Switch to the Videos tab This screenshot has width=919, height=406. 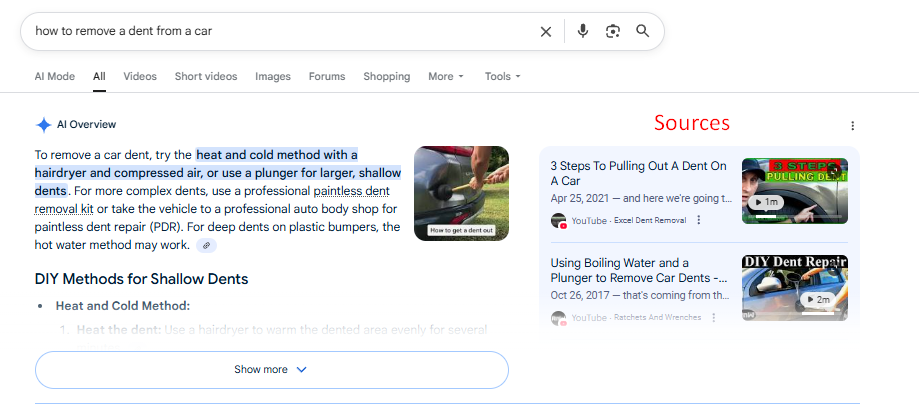140,76
